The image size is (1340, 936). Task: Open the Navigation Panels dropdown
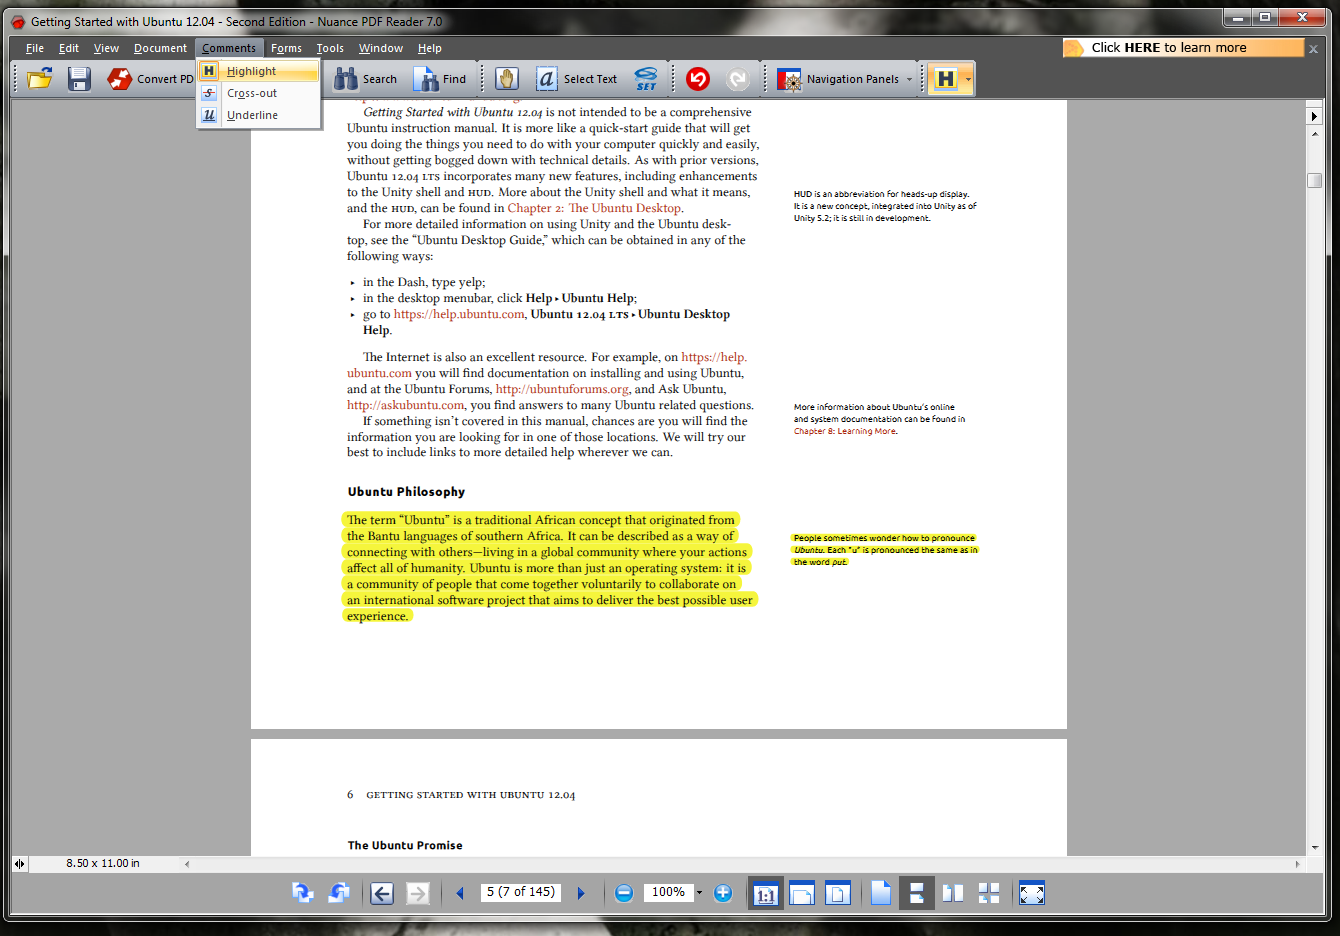[845, 79]
